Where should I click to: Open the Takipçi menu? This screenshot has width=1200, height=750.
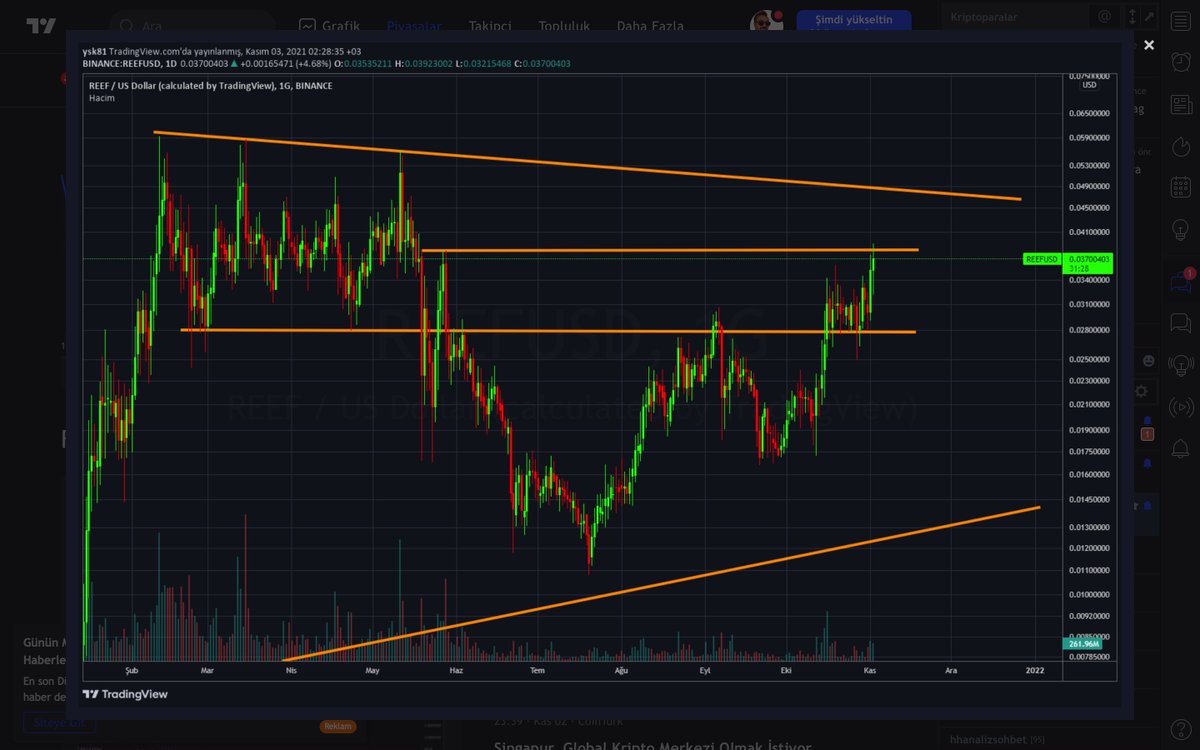point(490,26)
